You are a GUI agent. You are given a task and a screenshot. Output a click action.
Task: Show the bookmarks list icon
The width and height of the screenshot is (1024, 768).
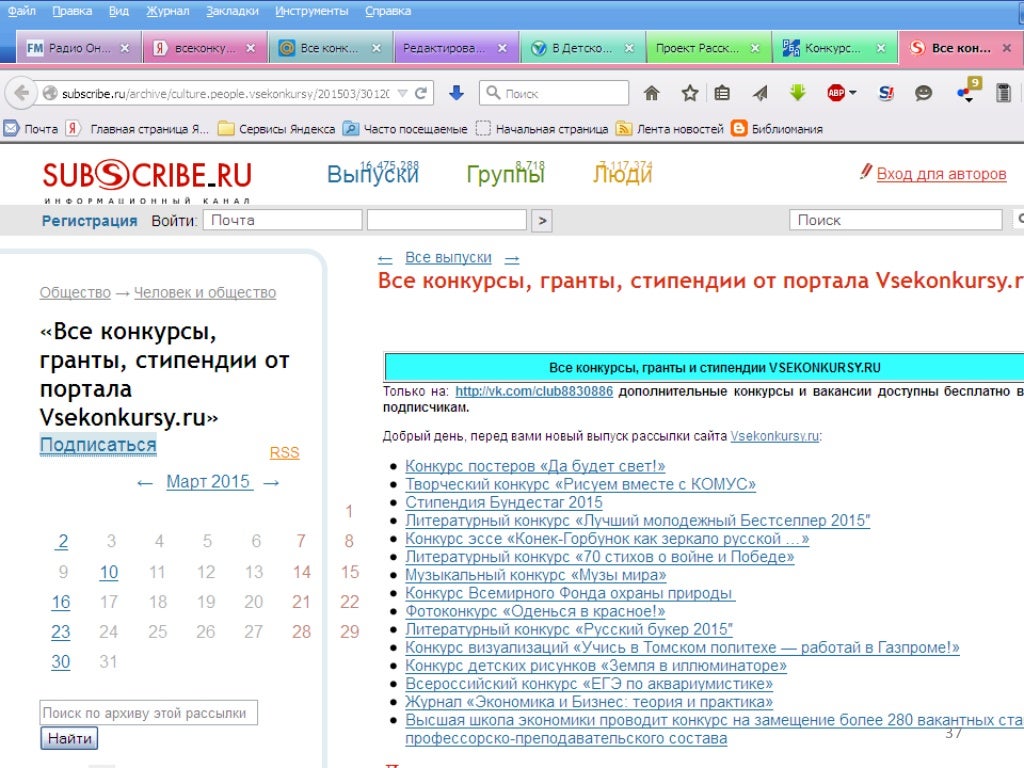point(722,93)
